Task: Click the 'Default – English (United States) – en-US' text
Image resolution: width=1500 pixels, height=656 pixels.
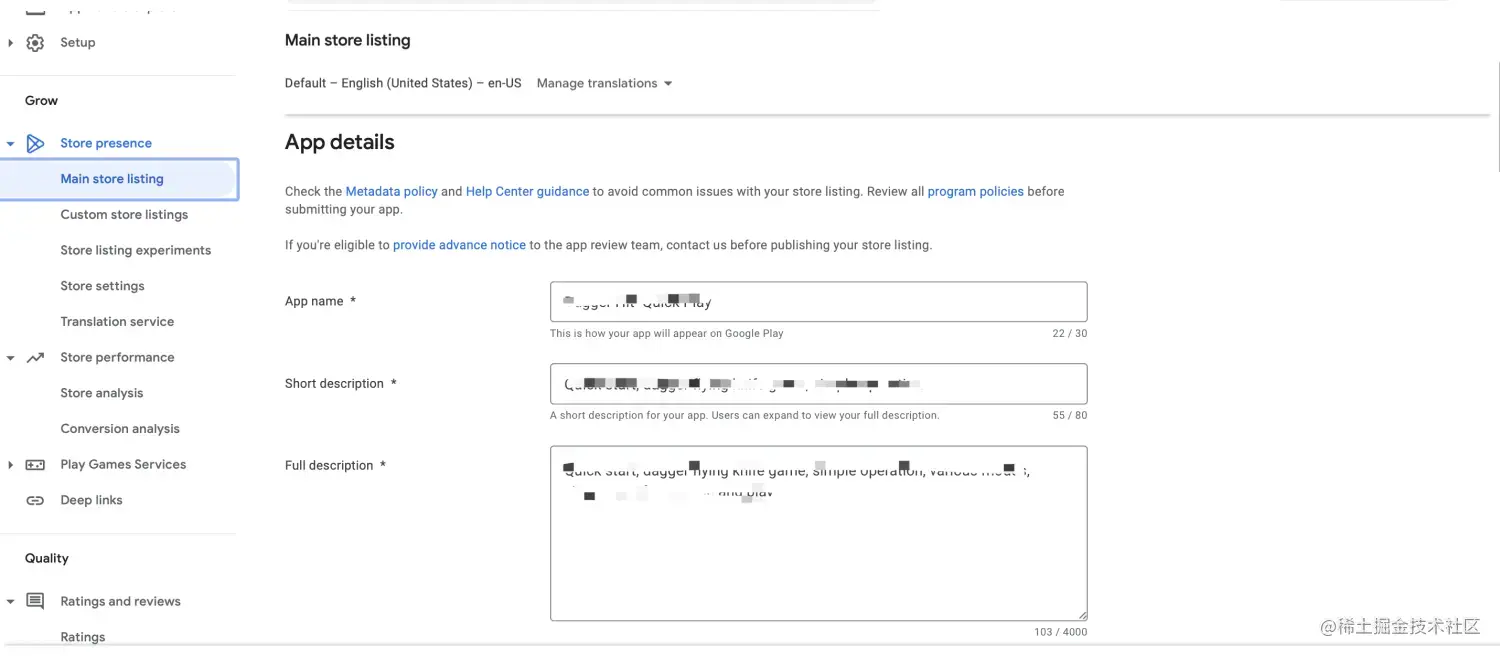Action: 403,83
